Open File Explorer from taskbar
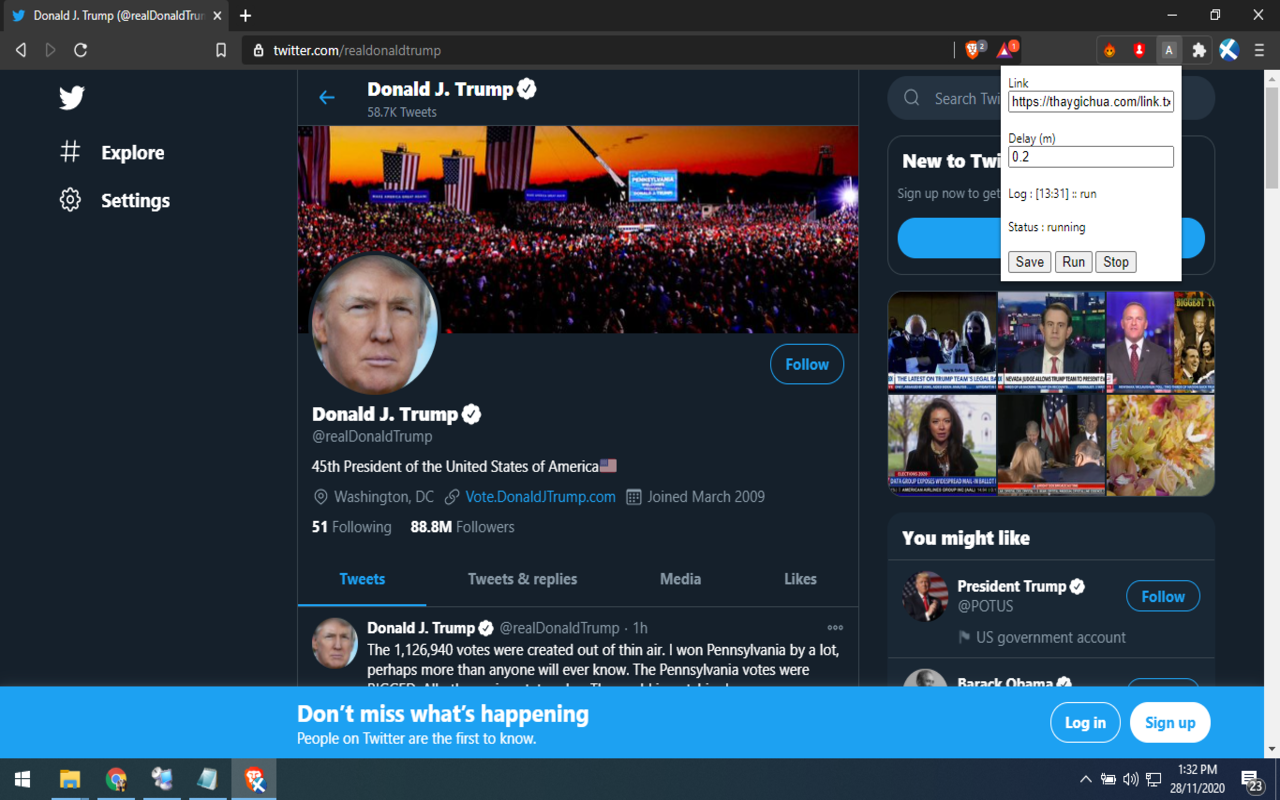The width and height of the screenshot is (1280, 800). (x=70, y=779)
